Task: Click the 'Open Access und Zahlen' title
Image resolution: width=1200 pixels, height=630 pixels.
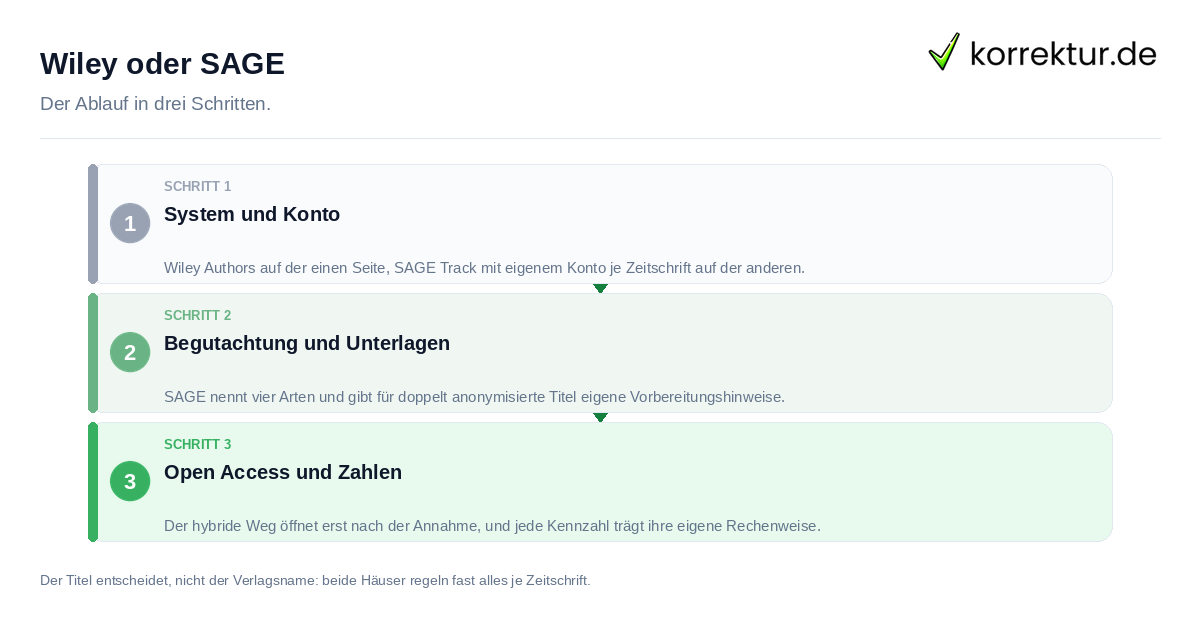Action: pos(283,472)
